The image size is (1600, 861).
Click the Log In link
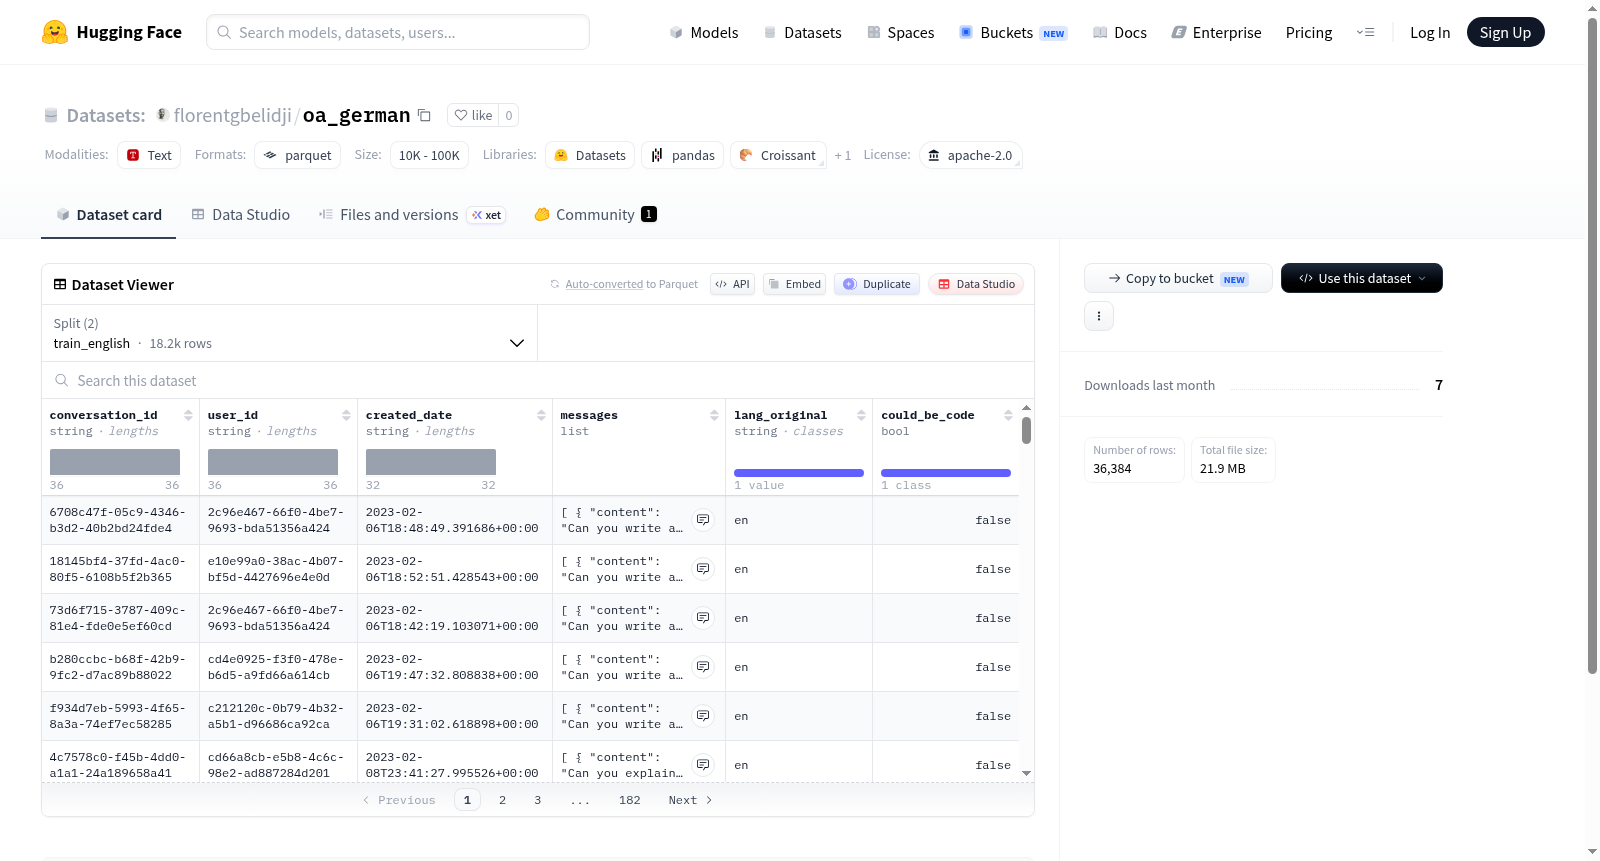point(1430,32)
